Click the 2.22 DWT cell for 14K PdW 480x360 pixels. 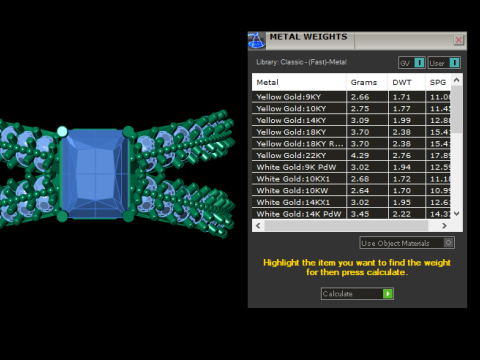(x=406, y=214)
